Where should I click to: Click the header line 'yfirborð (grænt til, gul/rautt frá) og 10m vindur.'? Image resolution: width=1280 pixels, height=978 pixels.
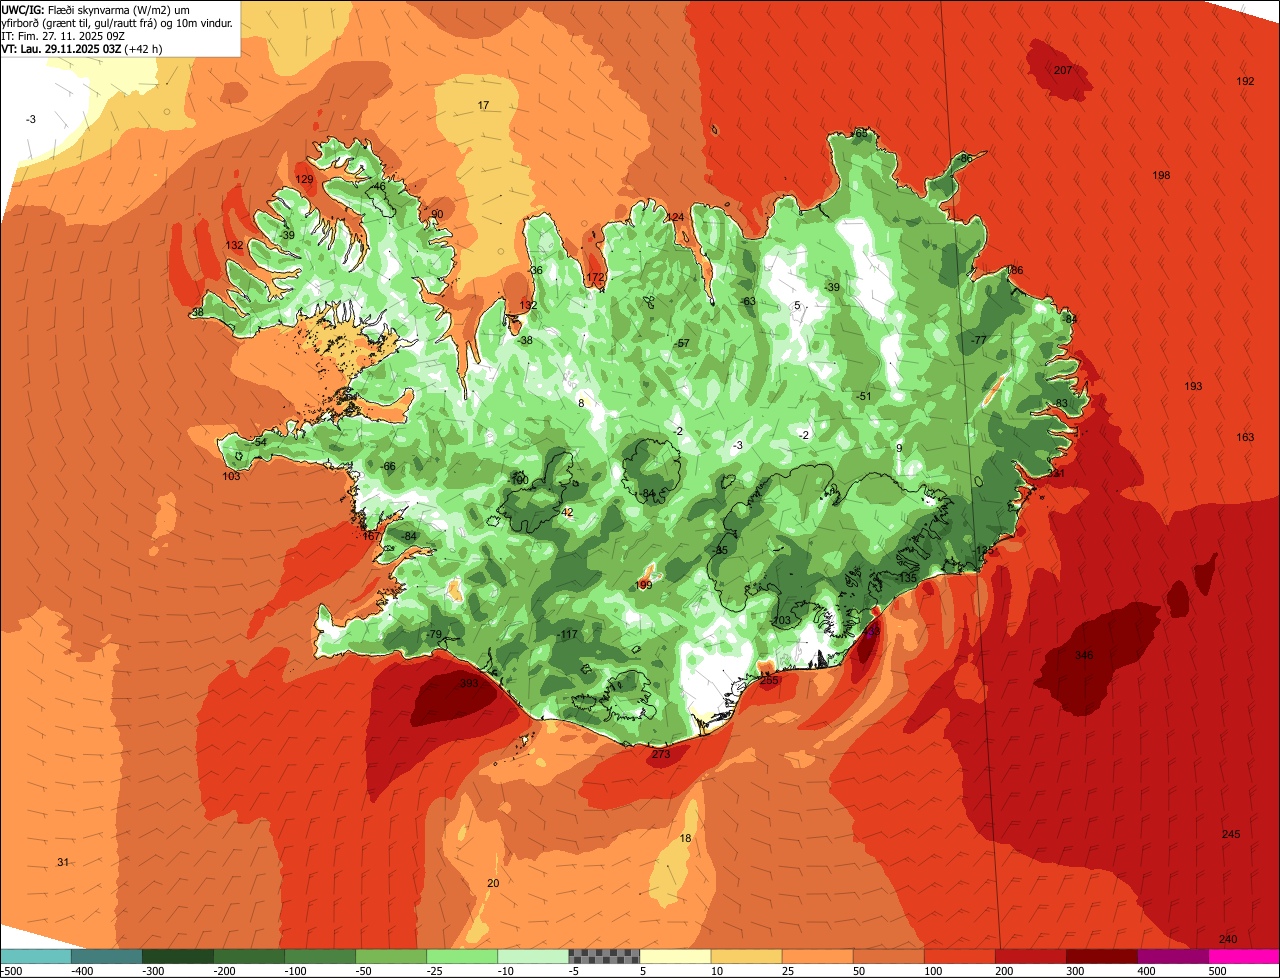pos(118,22)
